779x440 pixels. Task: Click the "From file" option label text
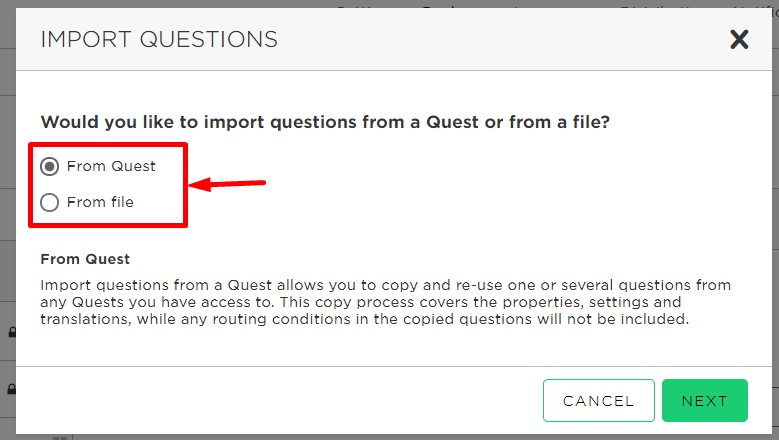tap(100, 202)
